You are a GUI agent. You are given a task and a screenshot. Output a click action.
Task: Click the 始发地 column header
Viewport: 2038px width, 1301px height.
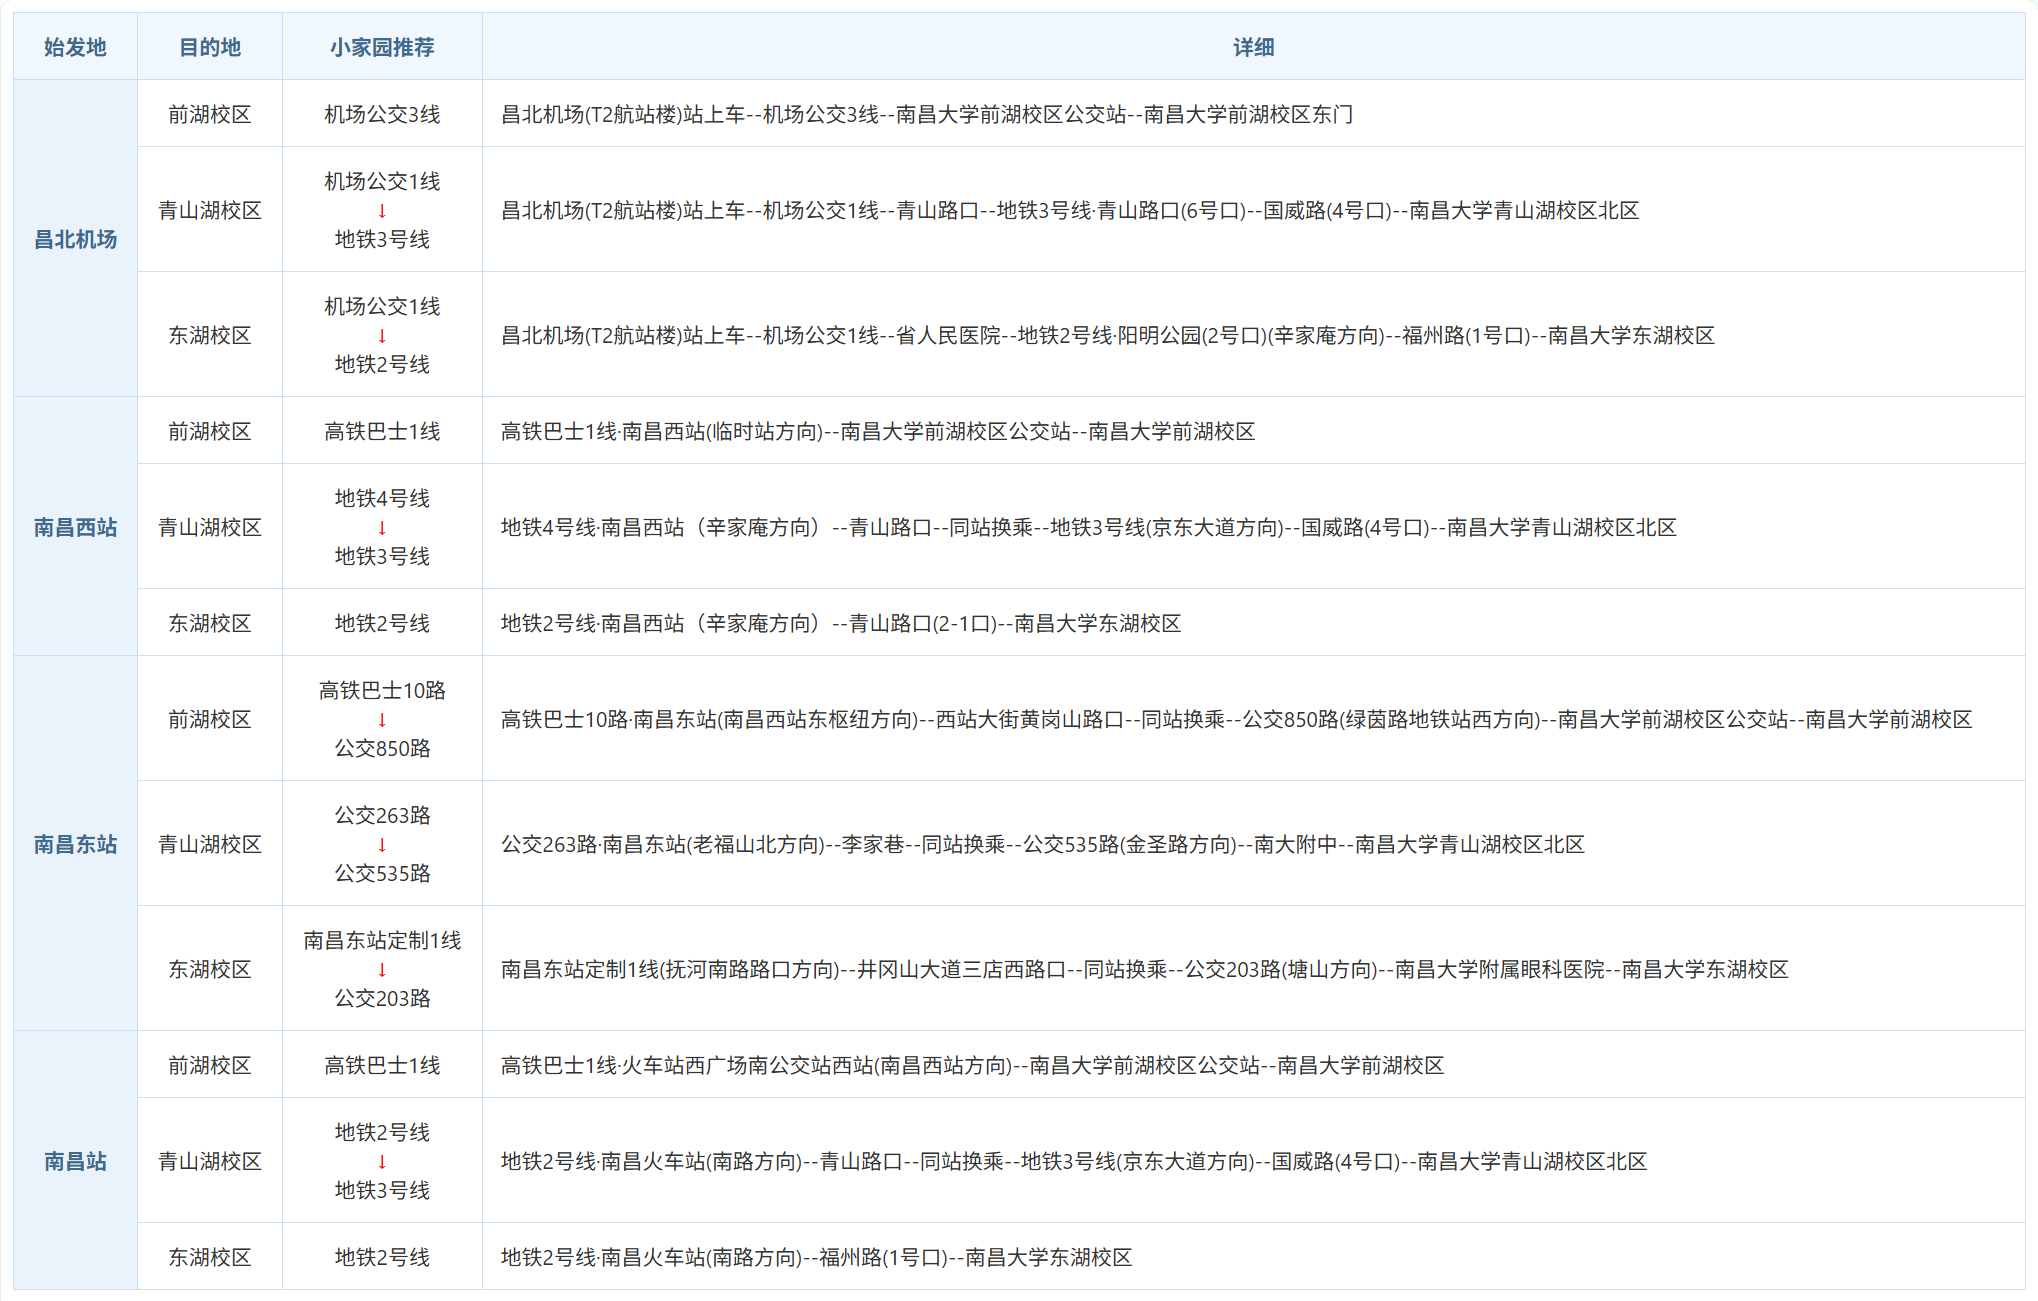74,46
